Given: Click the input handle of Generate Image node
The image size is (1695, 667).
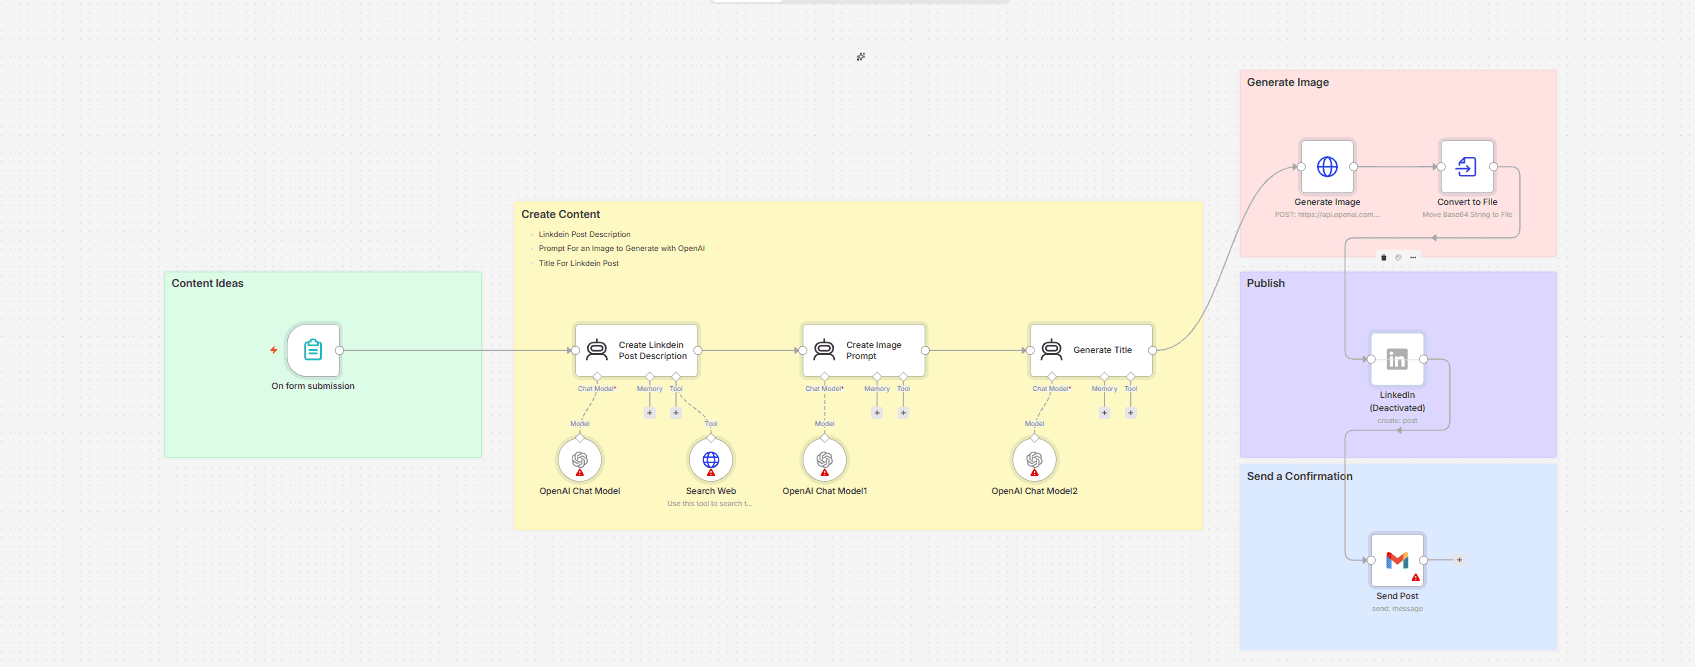Looking at the screenshot, I should pos(1301,167).
